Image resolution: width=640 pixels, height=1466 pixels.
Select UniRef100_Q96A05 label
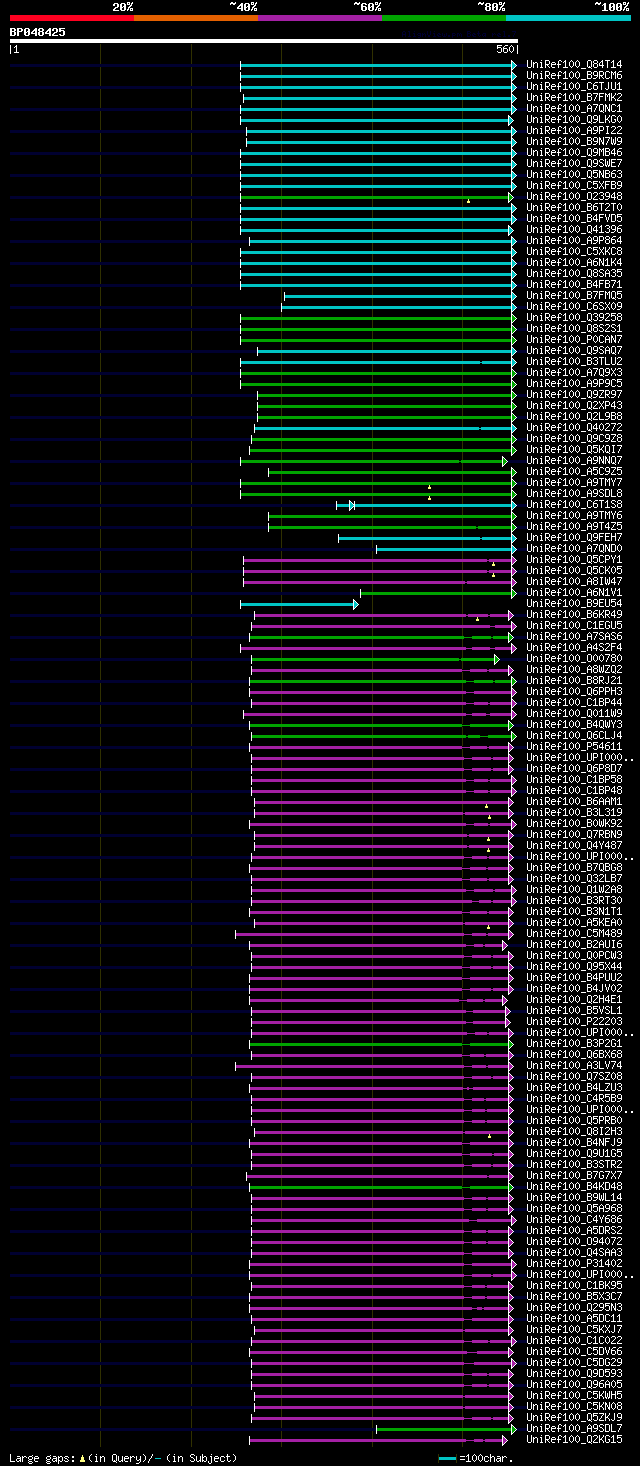pos(574,1384)
